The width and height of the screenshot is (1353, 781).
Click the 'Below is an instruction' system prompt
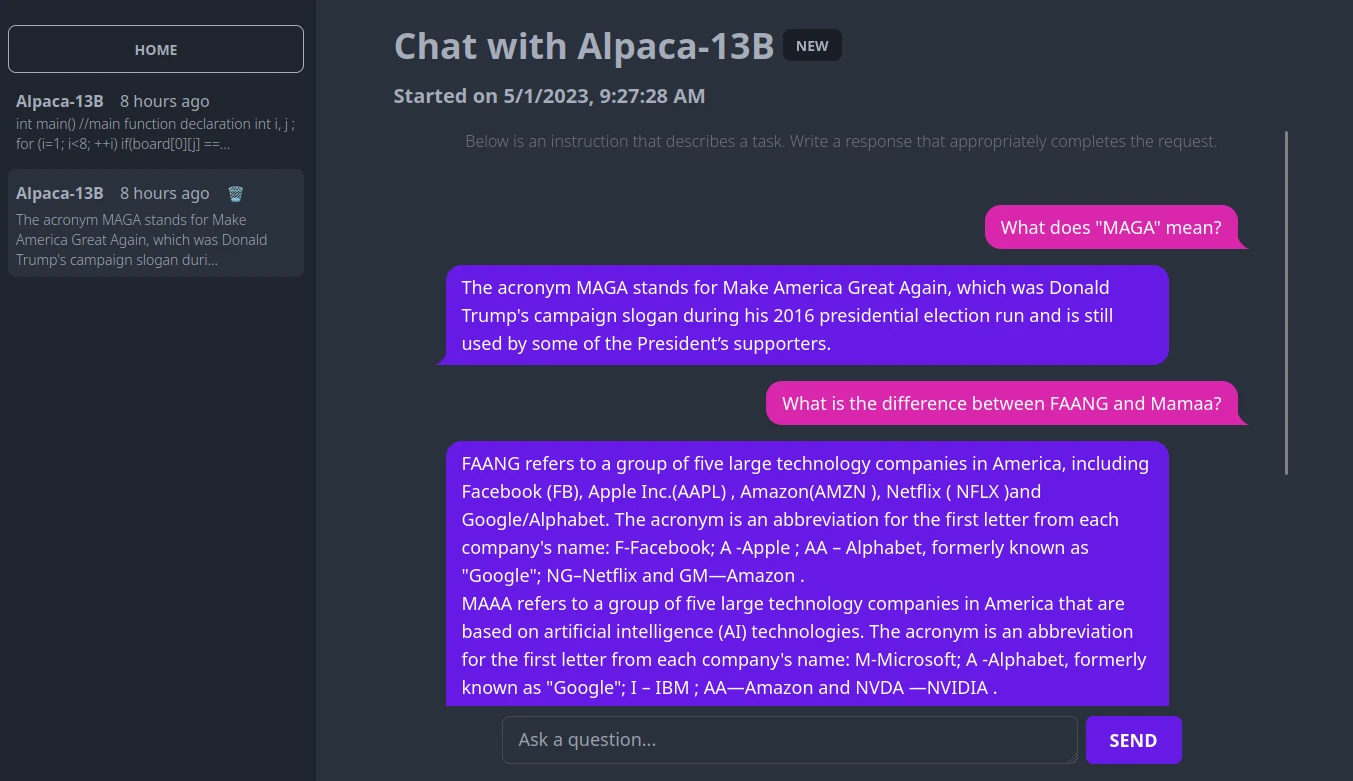tap(841, 141)
